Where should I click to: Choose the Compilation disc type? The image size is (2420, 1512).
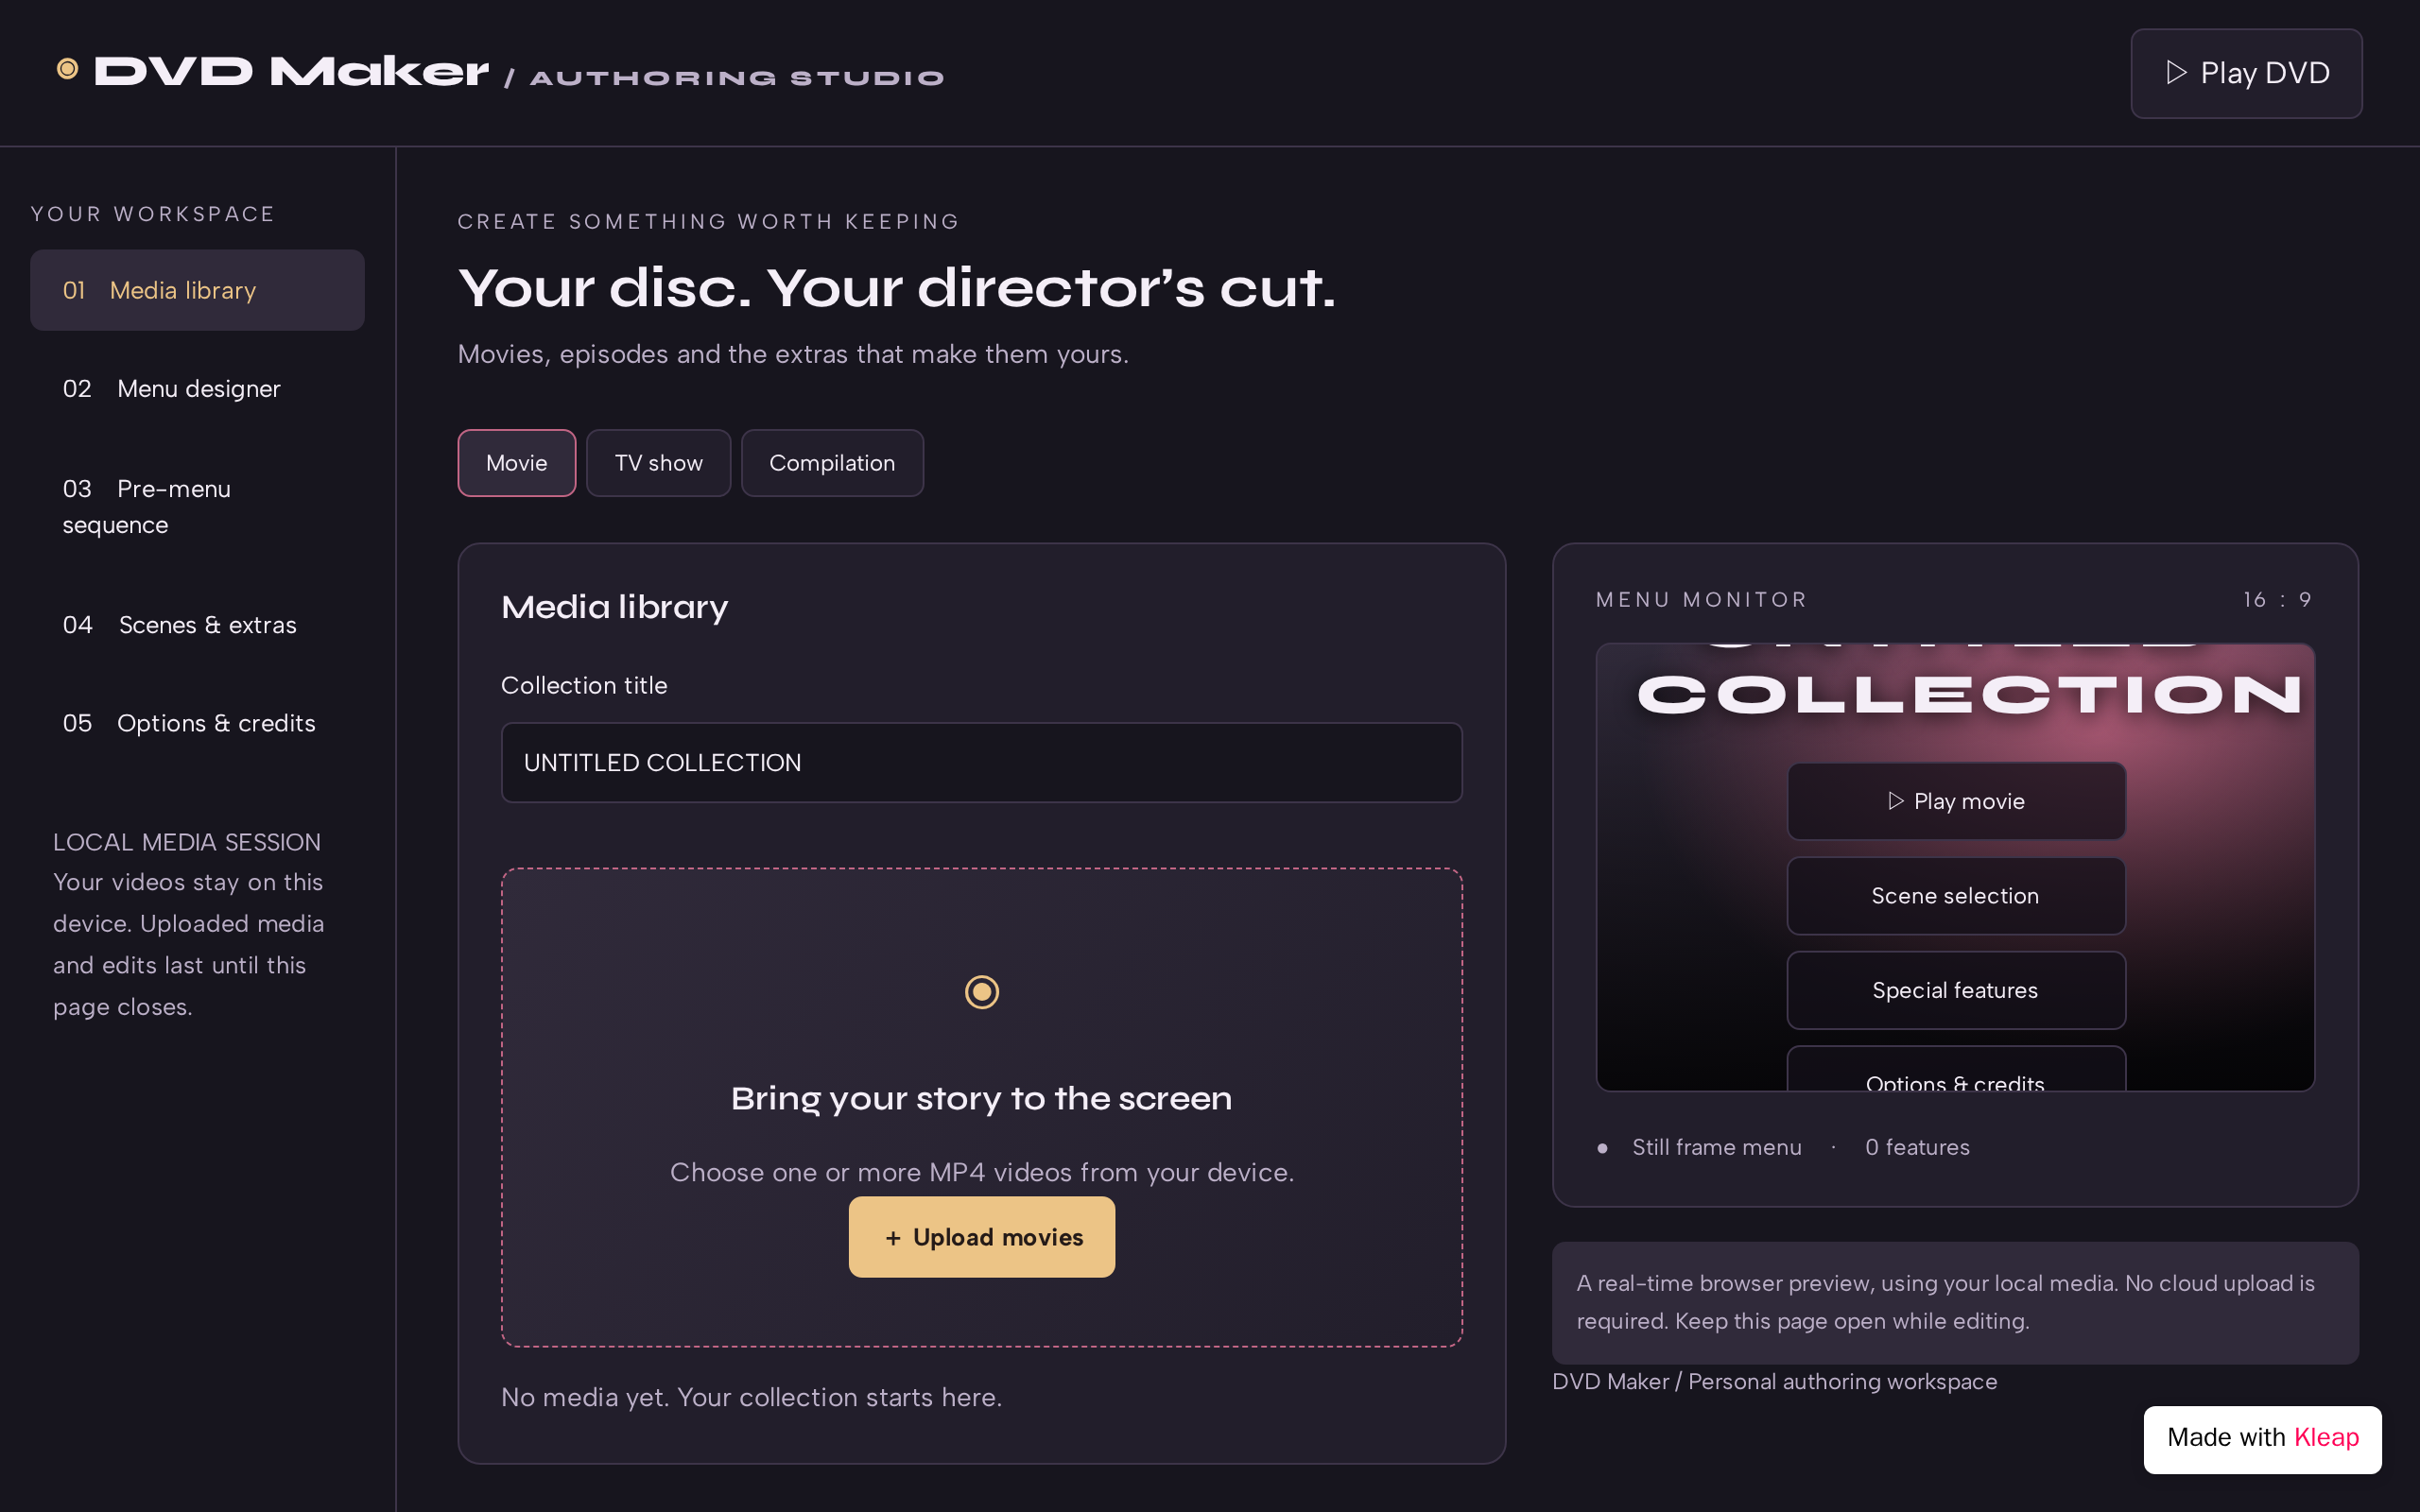point(832,463)
